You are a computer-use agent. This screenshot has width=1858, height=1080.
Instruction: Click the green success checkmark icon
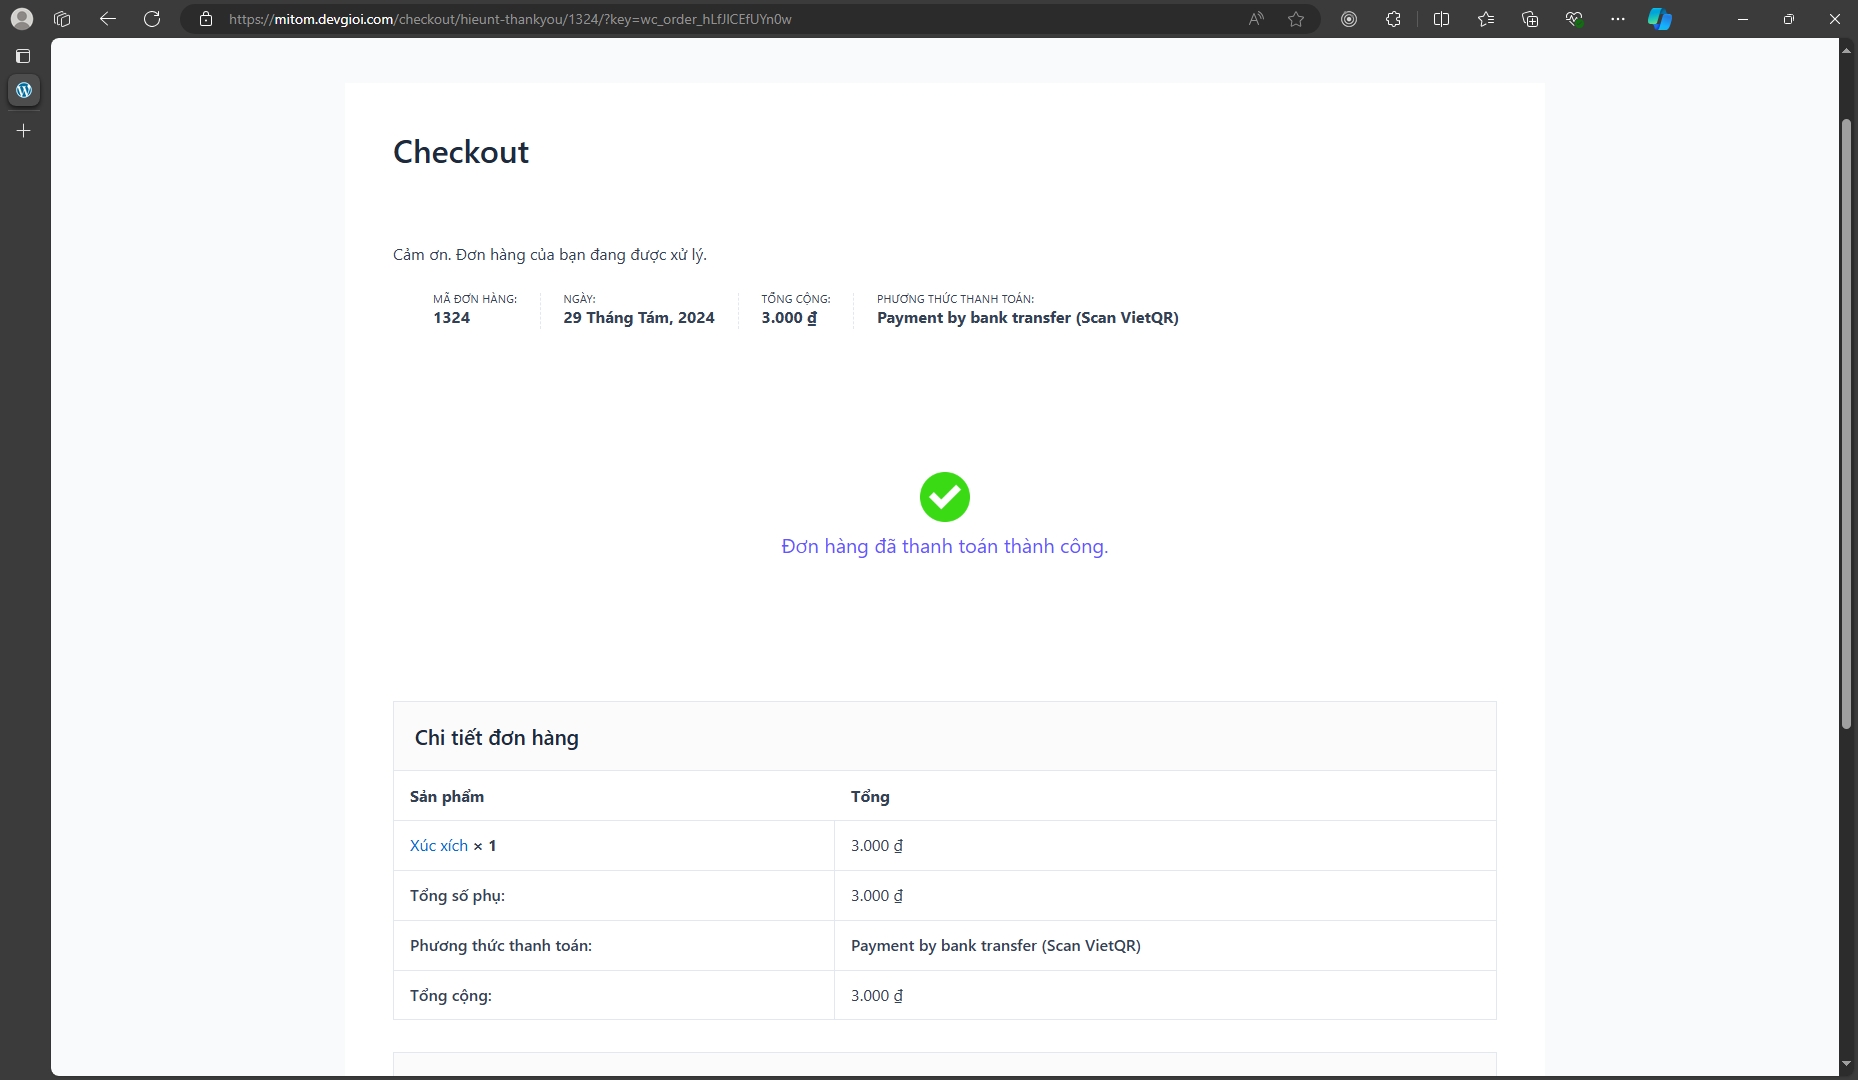(x=945, y=497)
